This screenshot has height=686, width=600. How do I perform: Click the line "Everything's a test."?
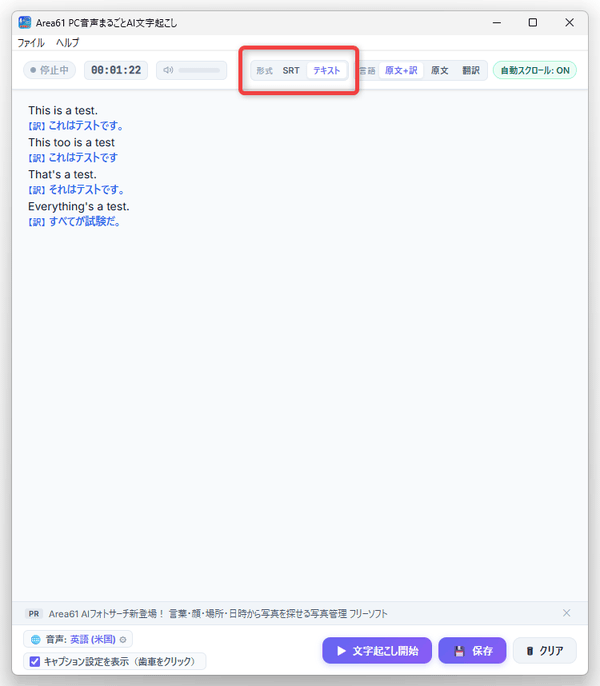[x=79, y=206]
